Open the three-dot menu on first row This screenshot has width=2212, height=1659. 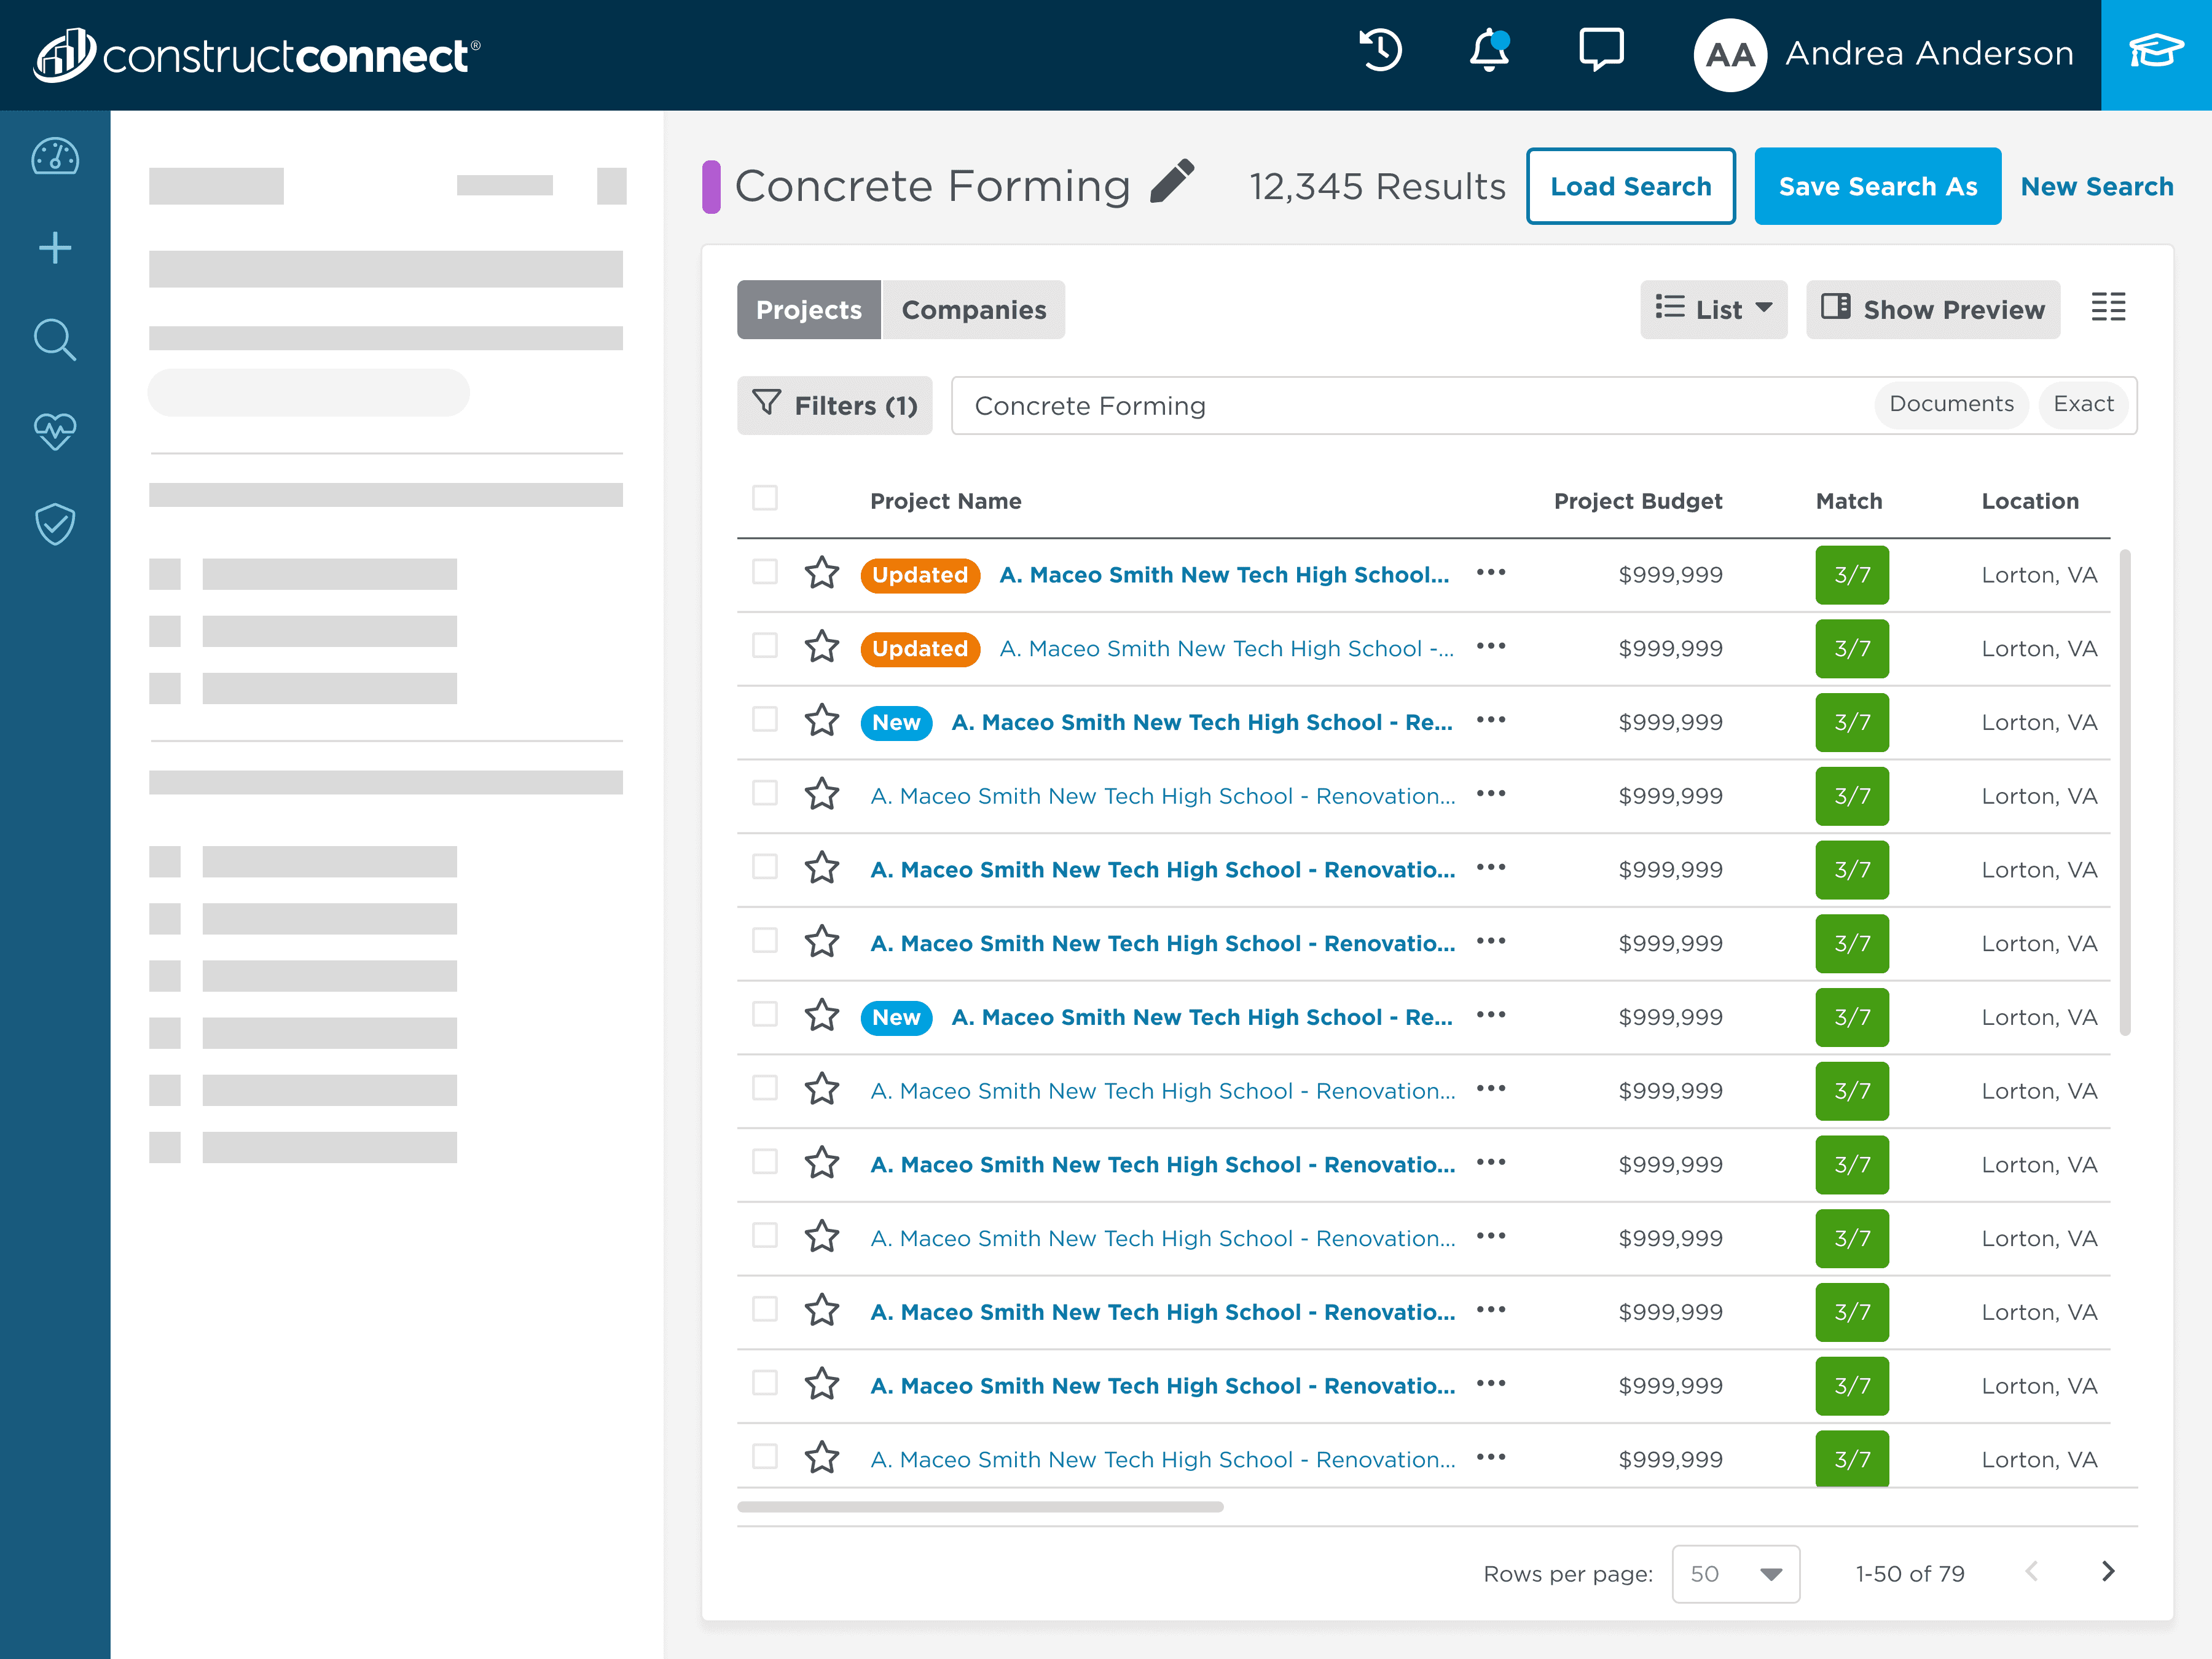[1490, 573]
